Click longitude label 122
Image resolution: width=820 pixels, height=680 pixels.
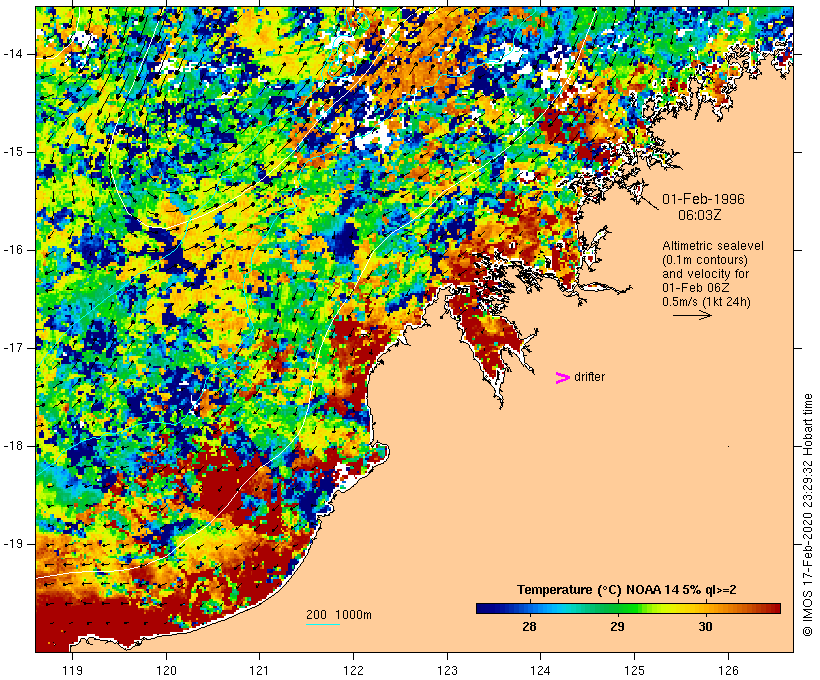(353, 670)
